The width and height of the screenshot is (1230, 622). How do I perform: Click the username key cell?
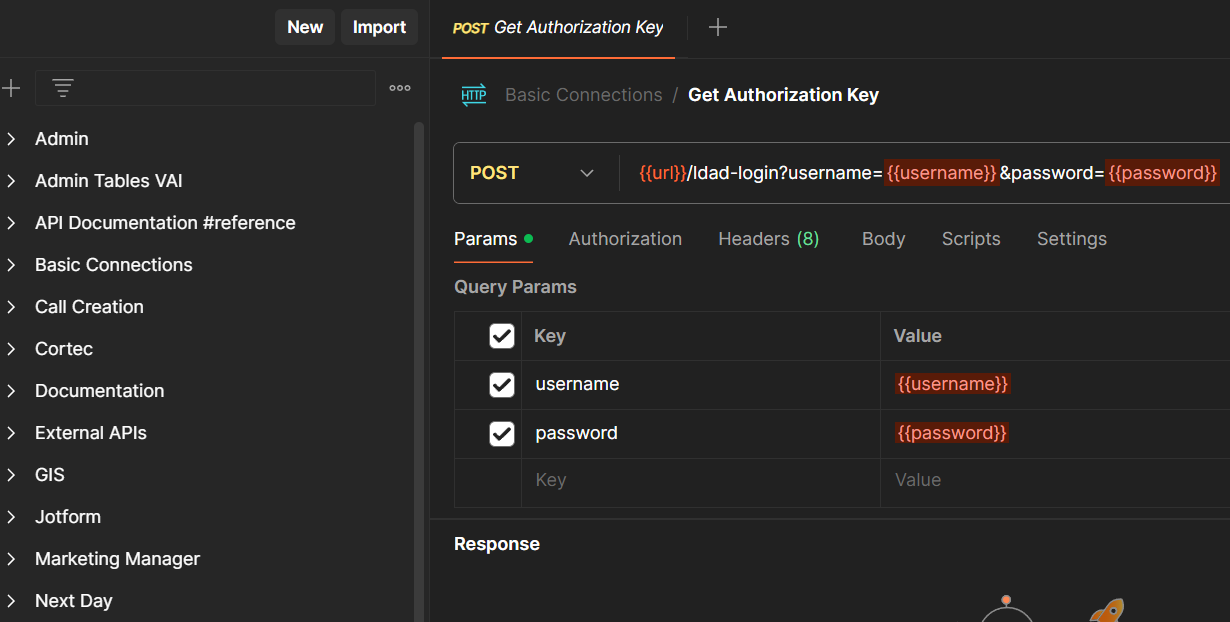pos(700,385)
